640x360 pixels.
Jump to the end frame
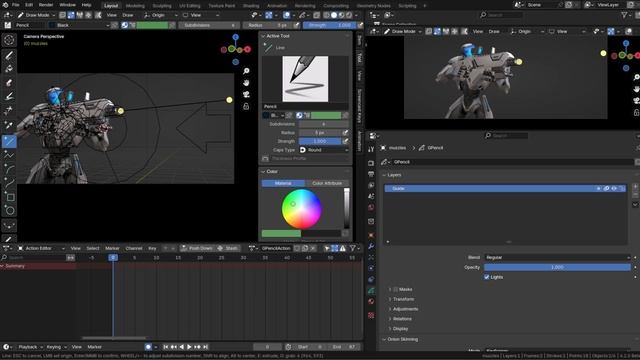[x=205, y=347]
